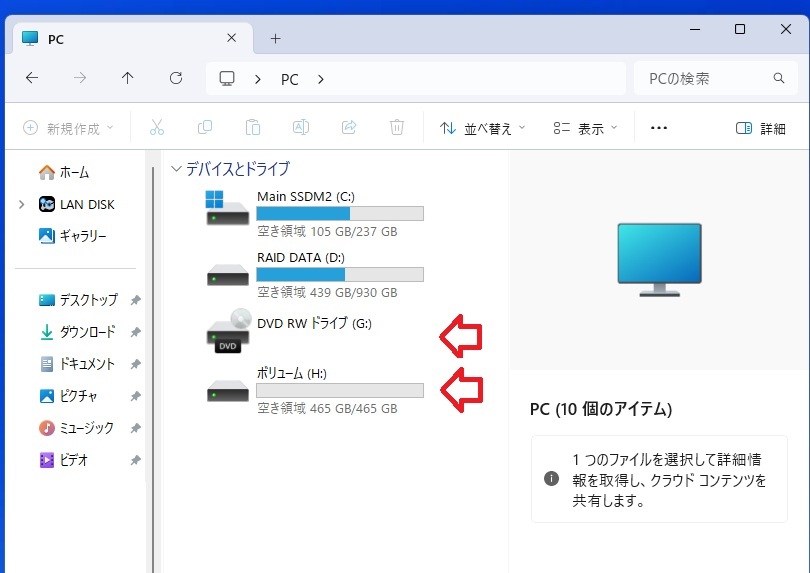Open ドキュメント in quick access

click(77, 364)
